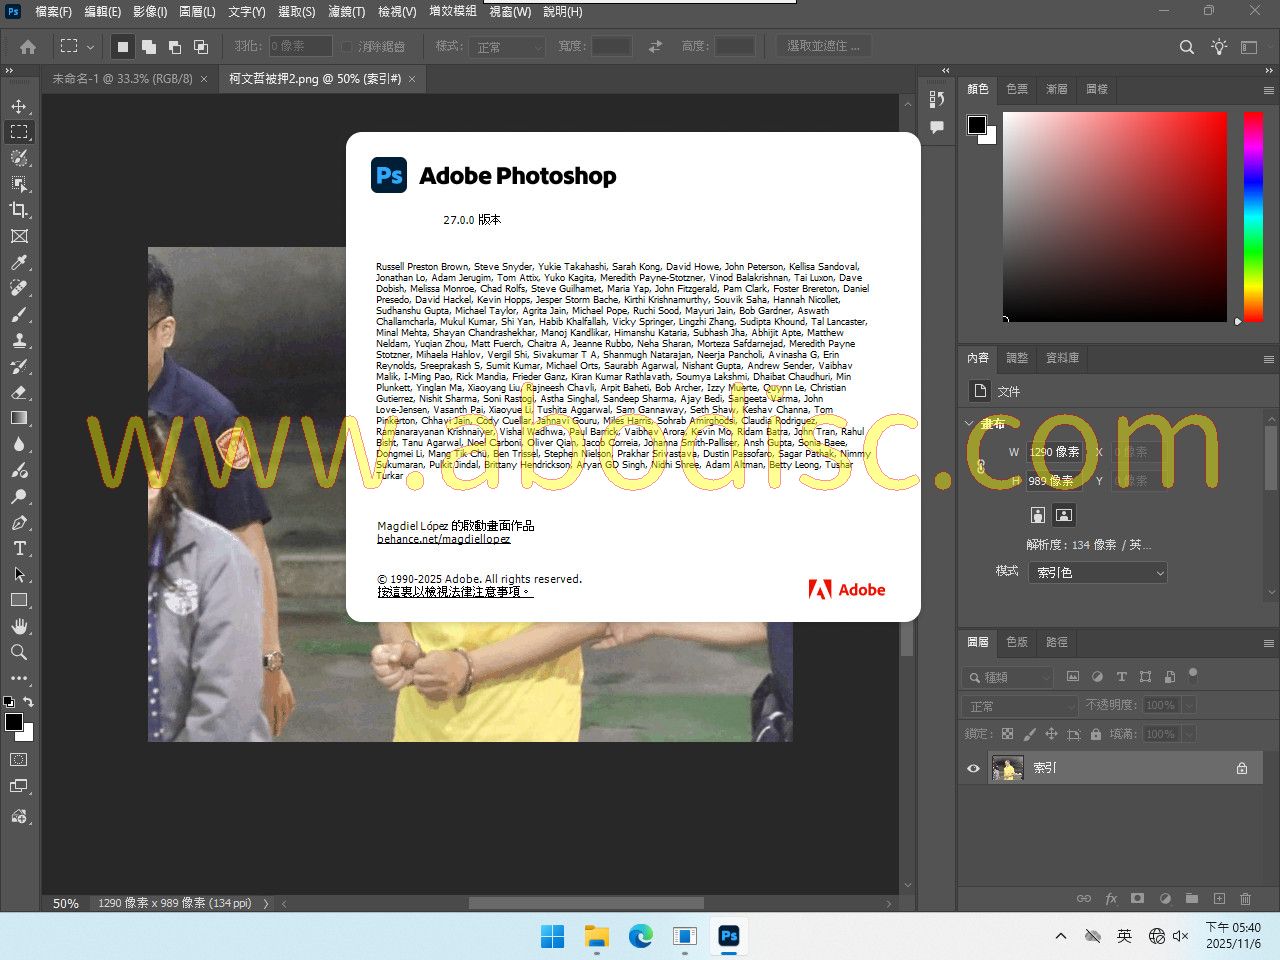This screenshot has width=1280, height=960.
Task: Select the Move tool
Action: tap(19, 106)
